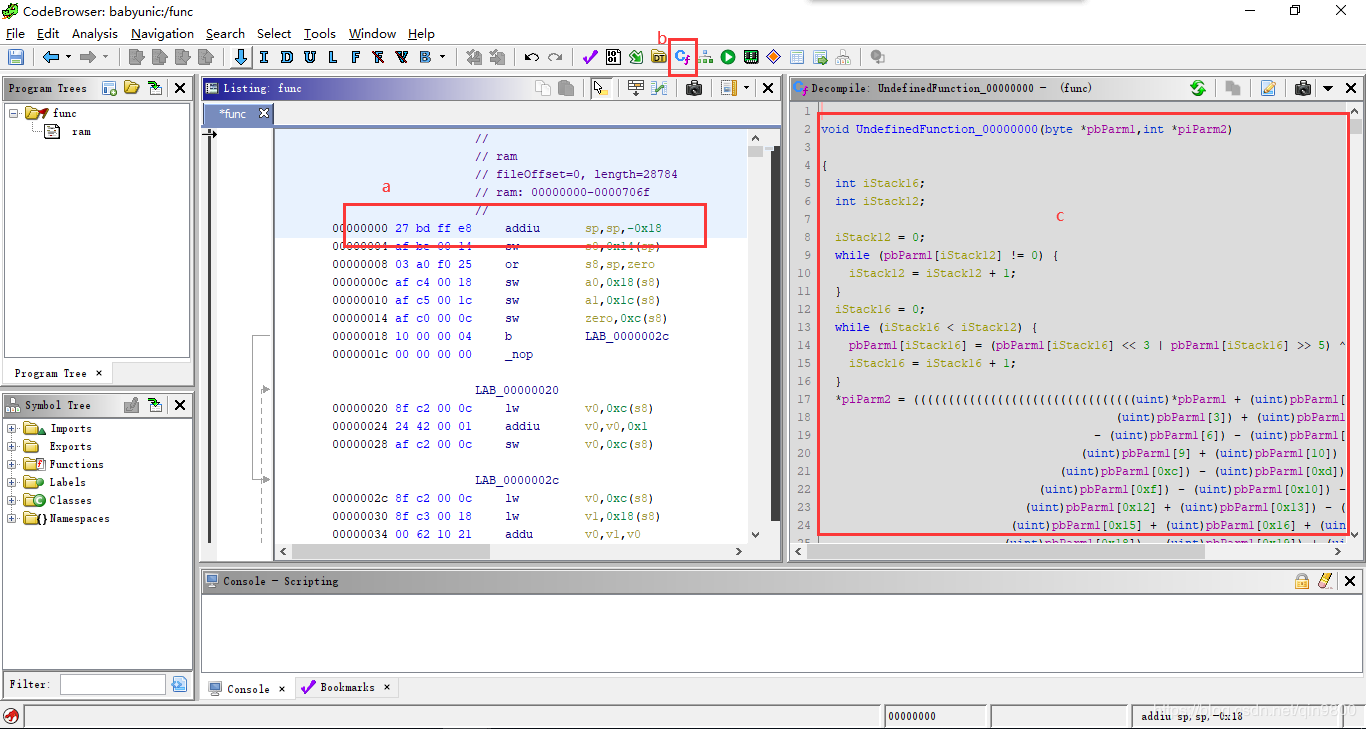Switch to the Bookmarks tab
Screen dimensions: 1366x729
[346, 688]
